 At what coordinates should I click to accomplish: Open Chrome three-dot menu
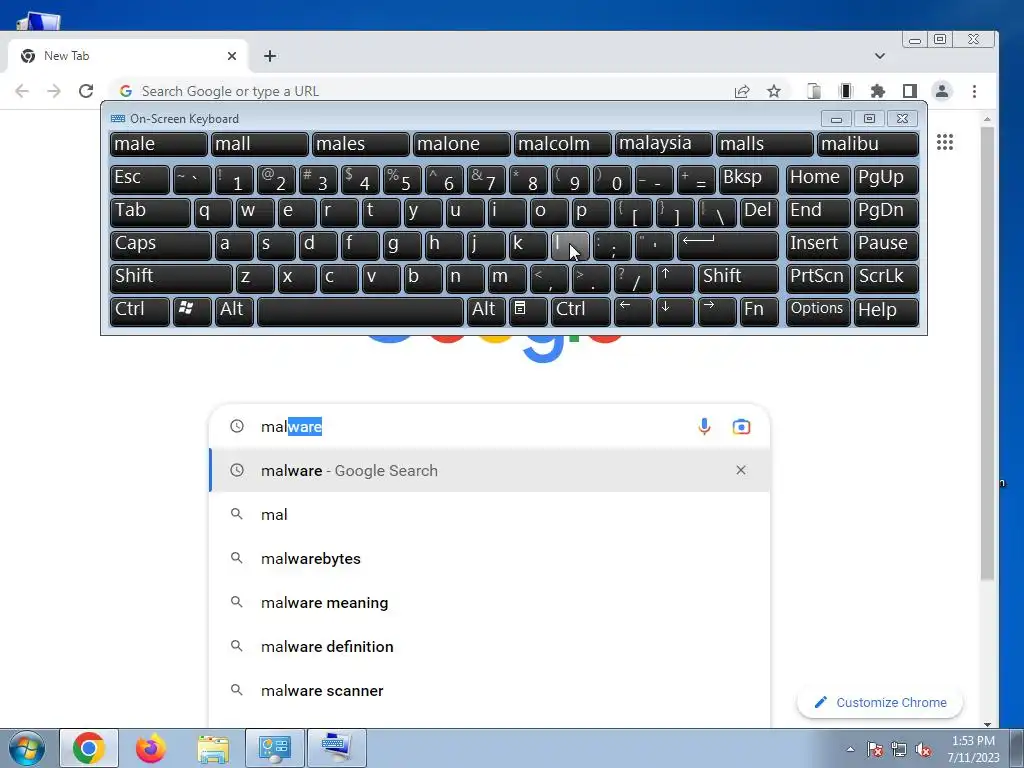[x=974, y=91]
